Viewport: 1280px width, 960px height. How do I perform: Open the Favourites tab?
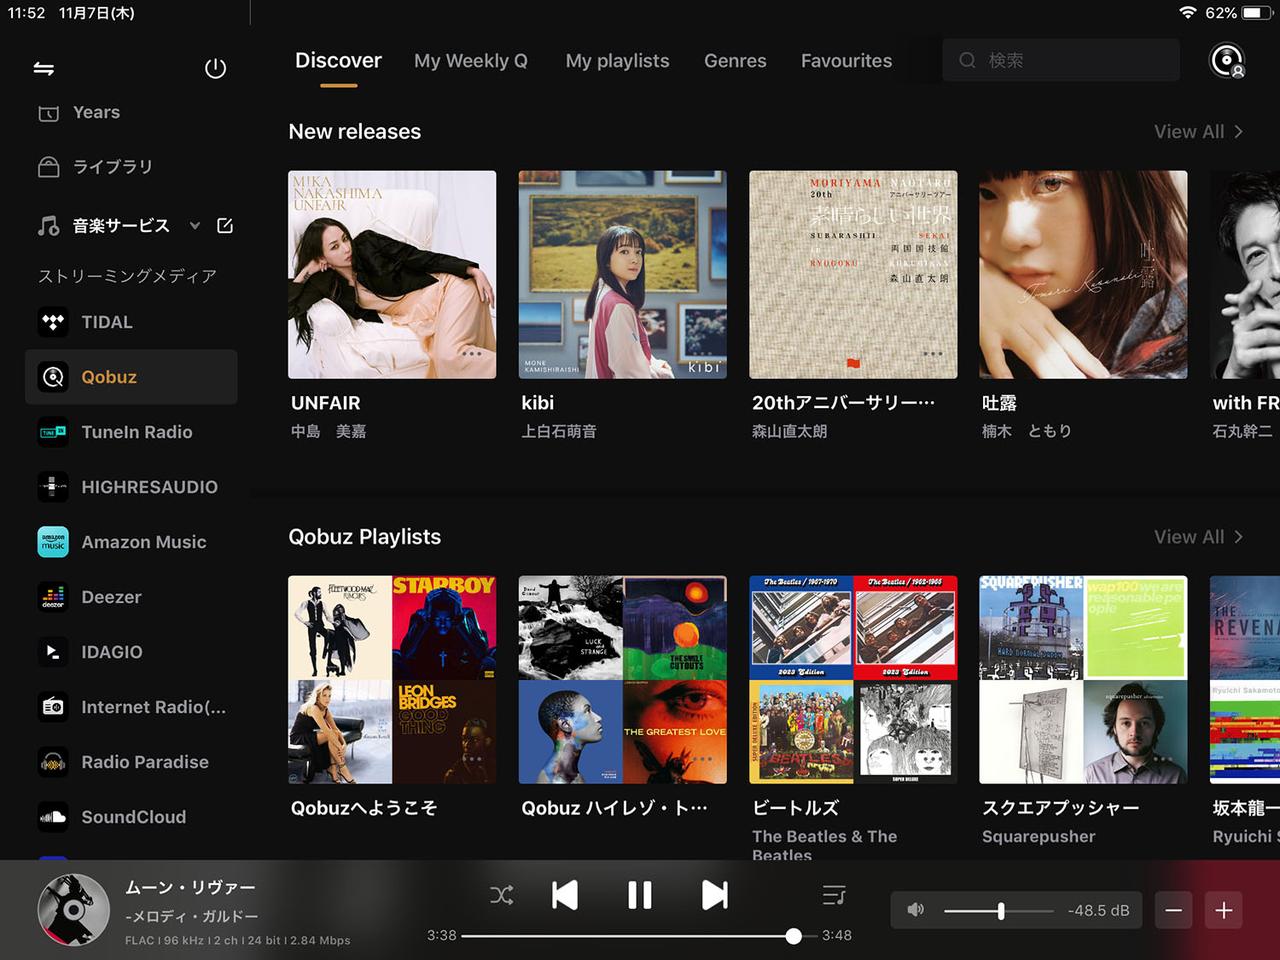(x=846, y=60)
